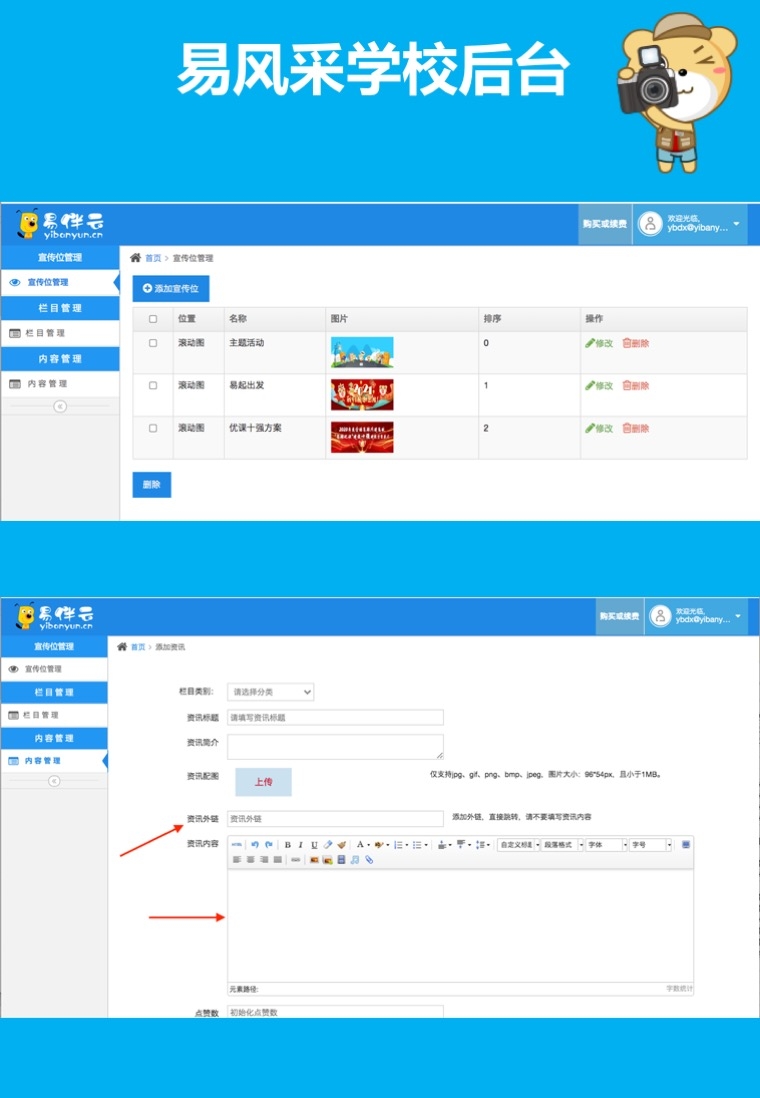This screenshot has height=1098, width=760.
Task: Open 内容管理 sidebar item on the 宣传位管理 page
Action: (x=60, y=384)
